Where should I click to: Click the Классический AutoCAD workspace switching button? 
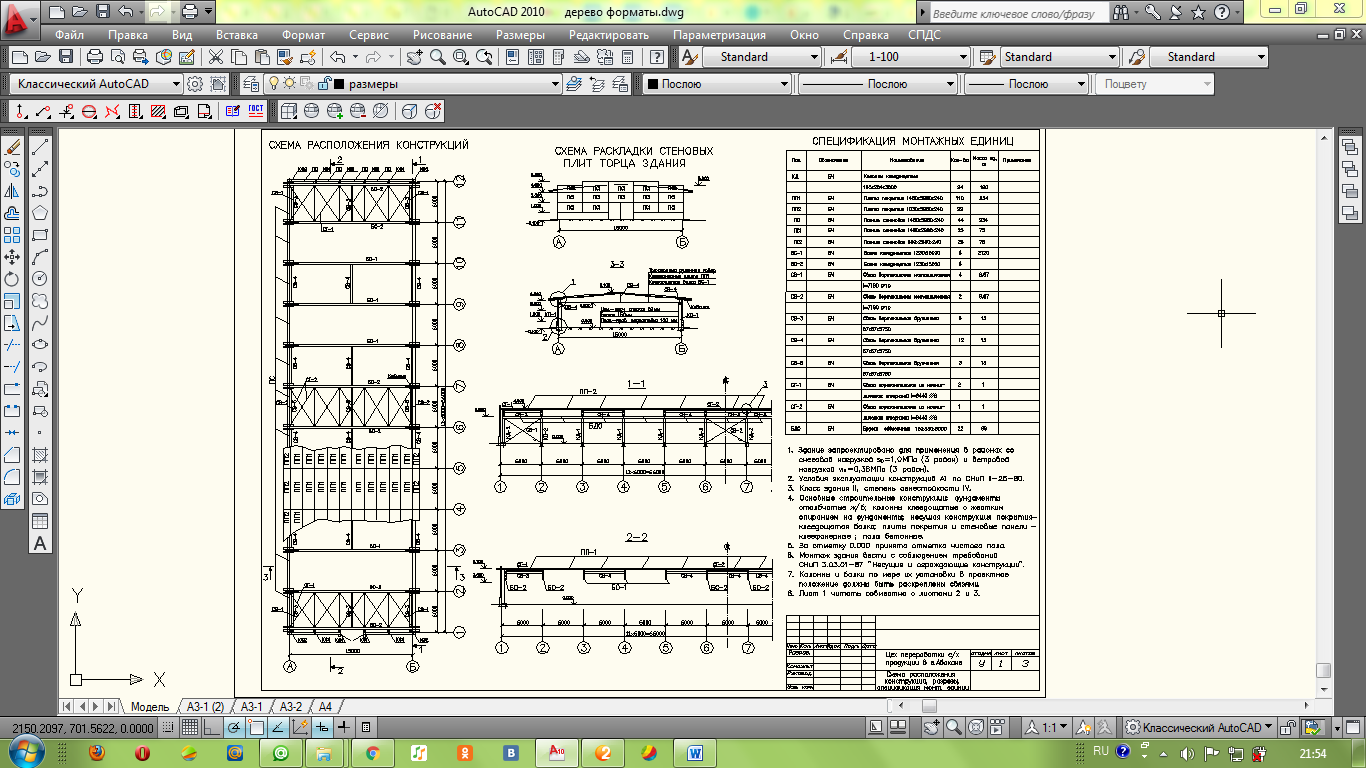pyautogui.click(x=1199, y=727)
